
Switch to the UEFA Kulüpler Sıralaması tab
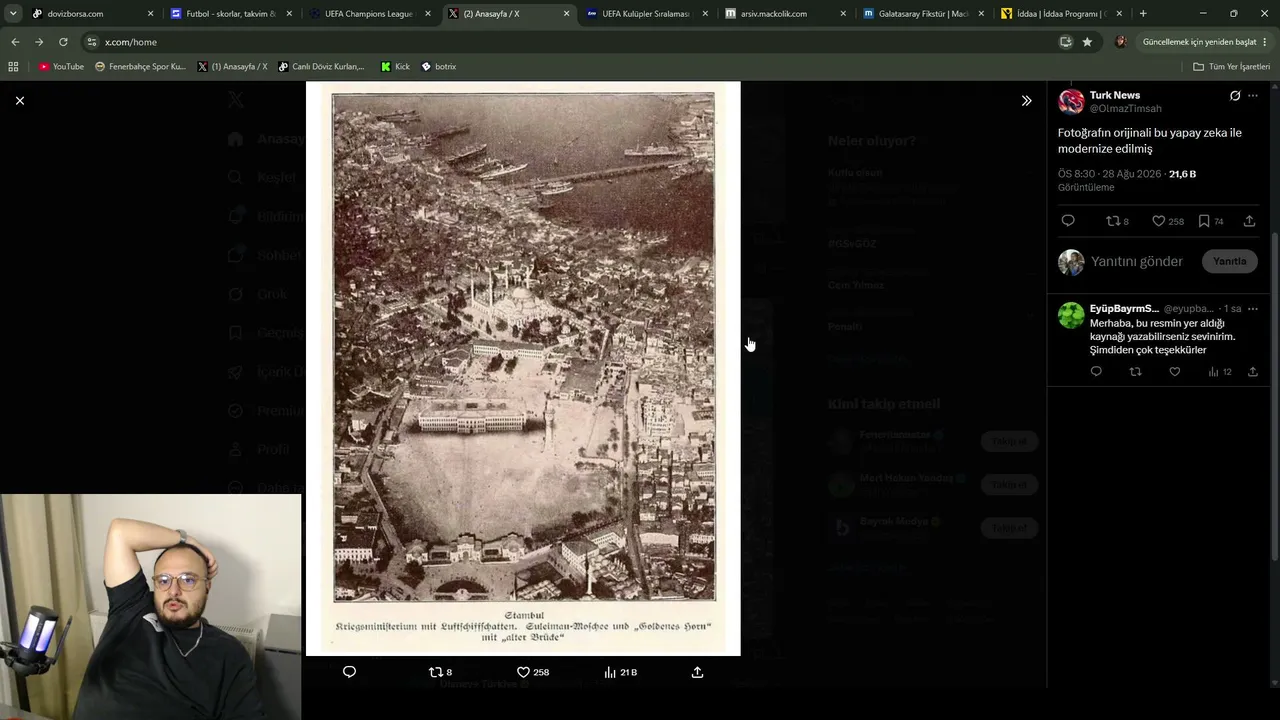pos(645,14)
